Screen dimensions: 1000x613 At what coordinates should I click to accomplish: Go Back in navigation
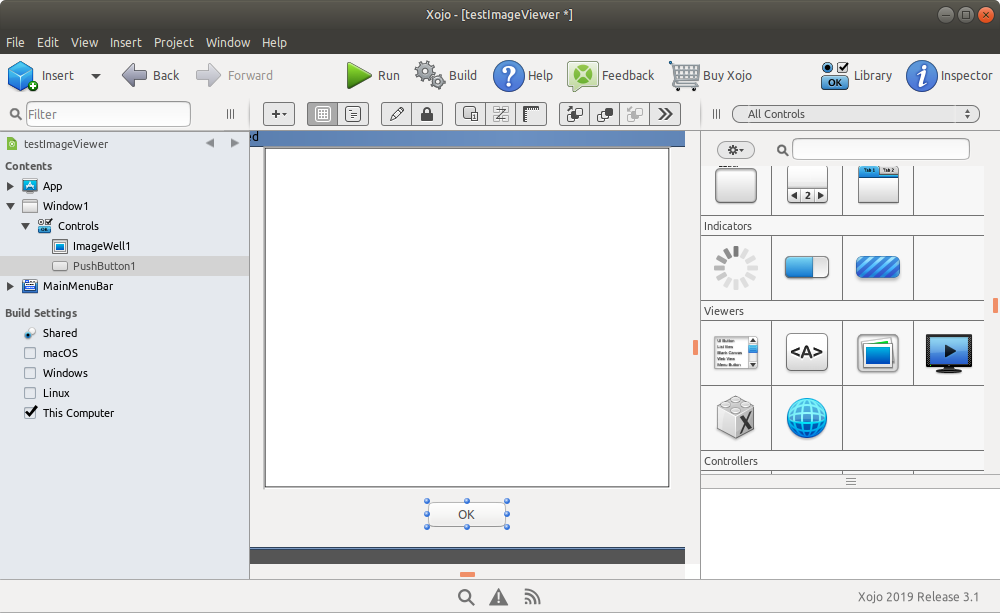click(151, 75)
